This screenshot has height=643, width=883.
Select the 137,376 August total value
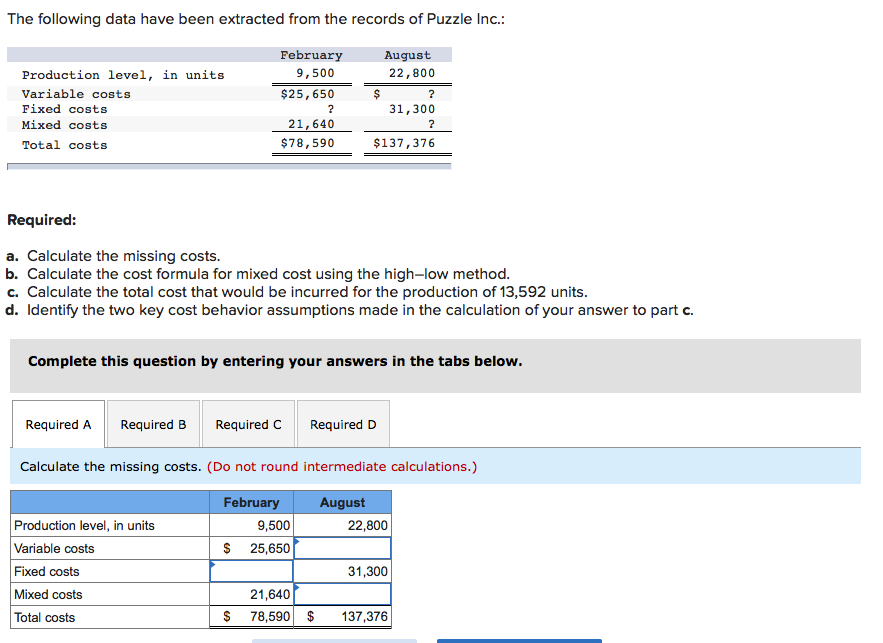pos(357,617)
